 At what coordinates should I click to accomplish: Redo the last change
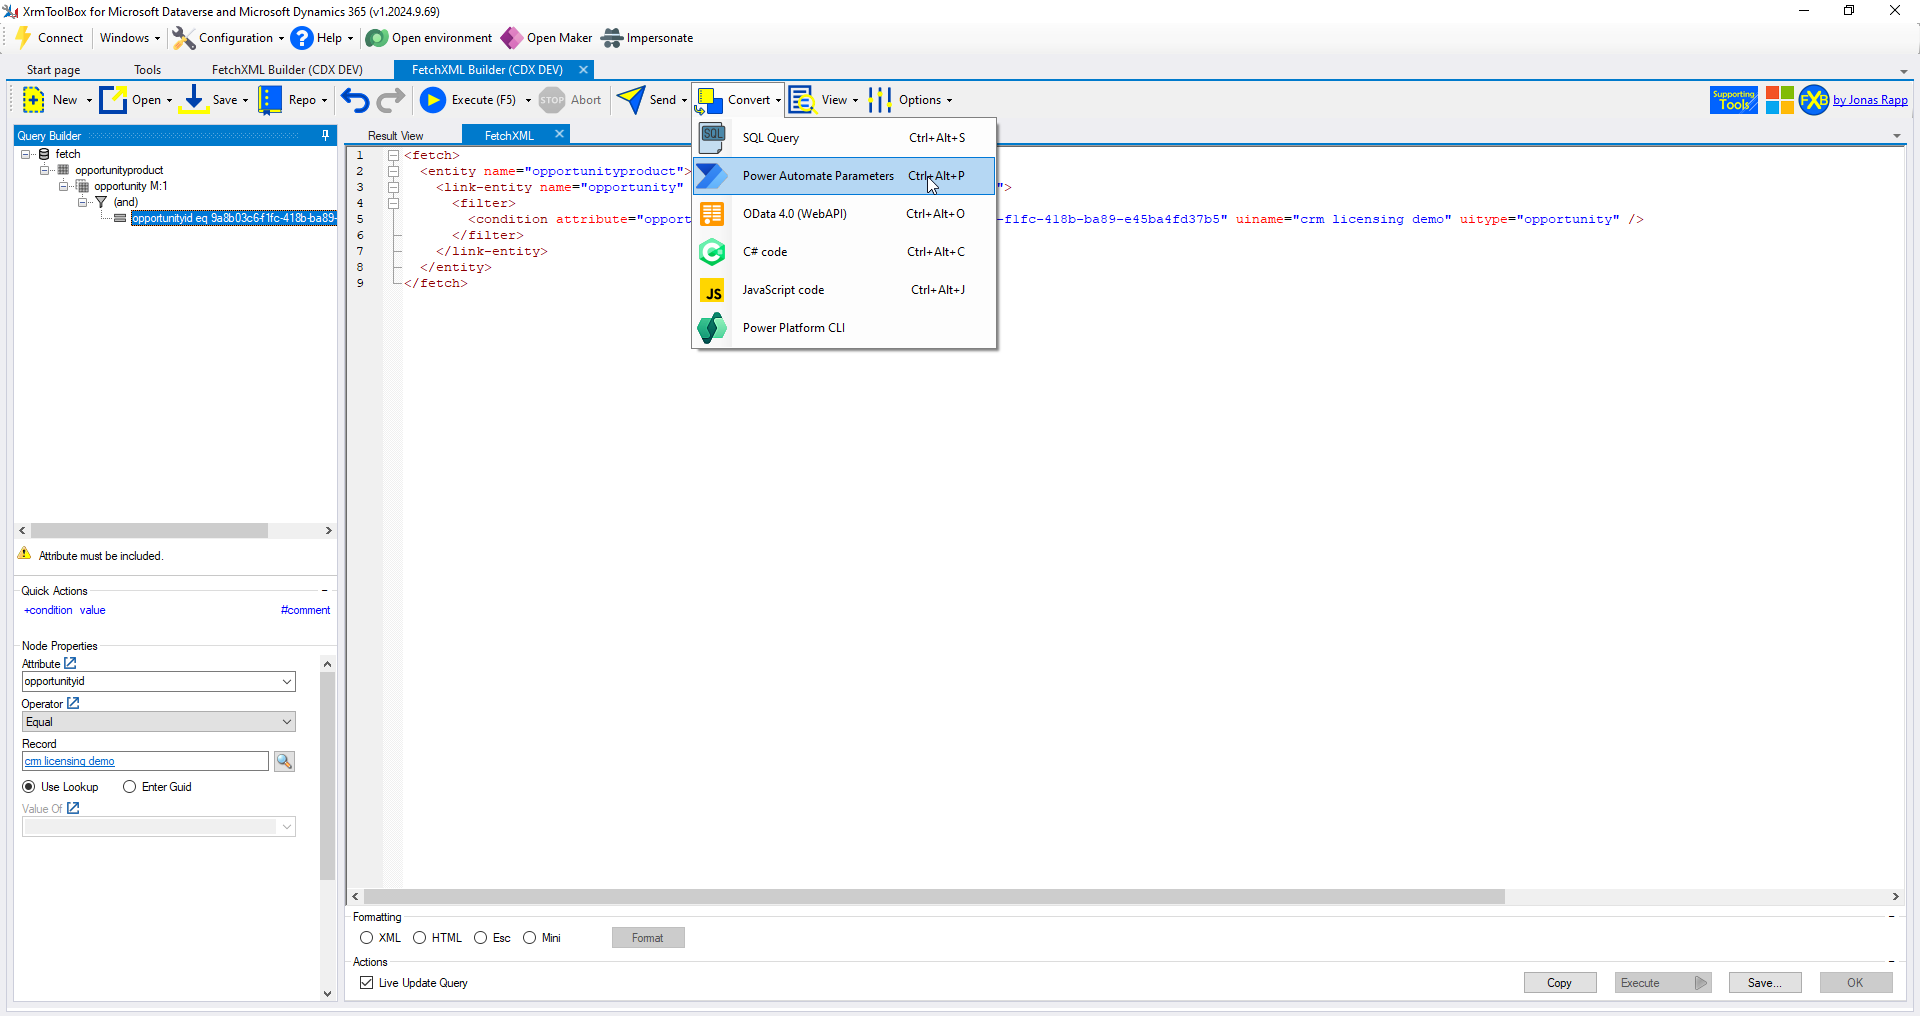(x=391, y=100)
